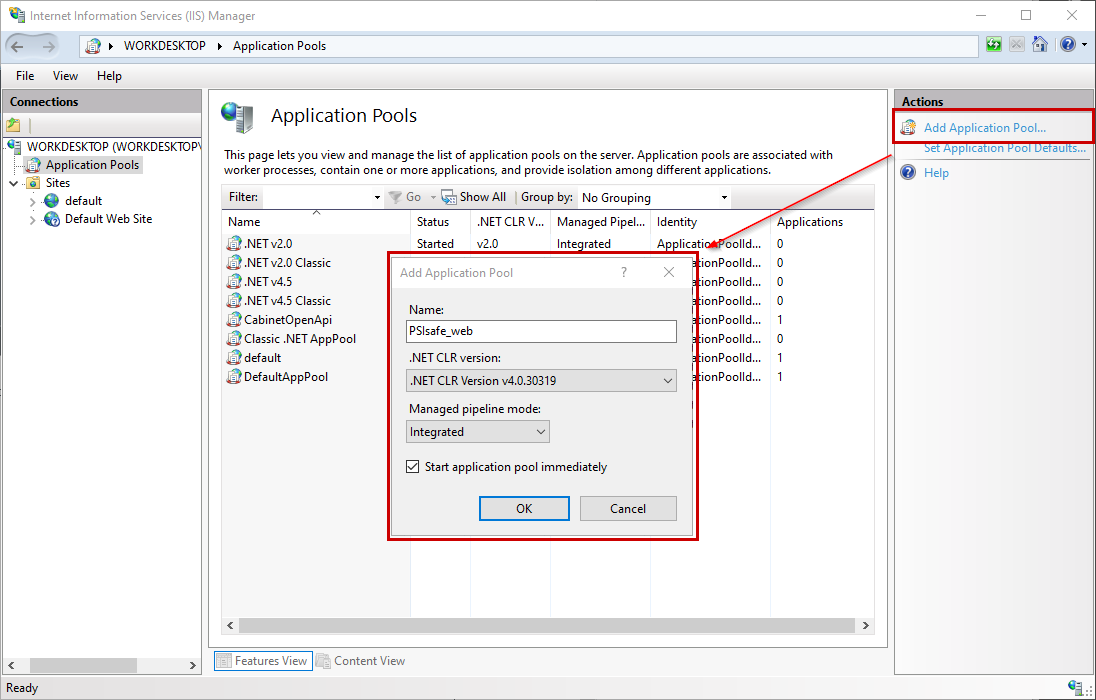
Task: Click the CabinetOpenApi pool icon
Action: 234,320
